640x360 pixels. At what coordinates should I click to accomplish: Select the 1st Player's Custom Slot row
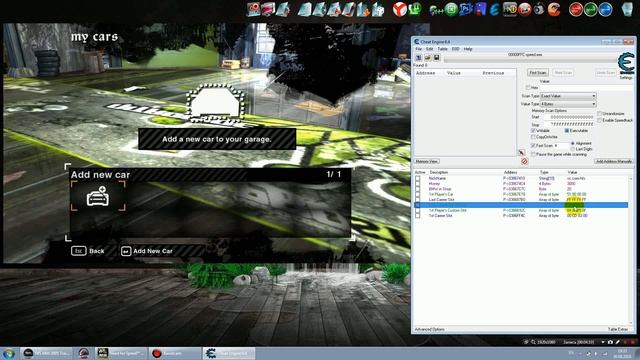coord(521,210)
